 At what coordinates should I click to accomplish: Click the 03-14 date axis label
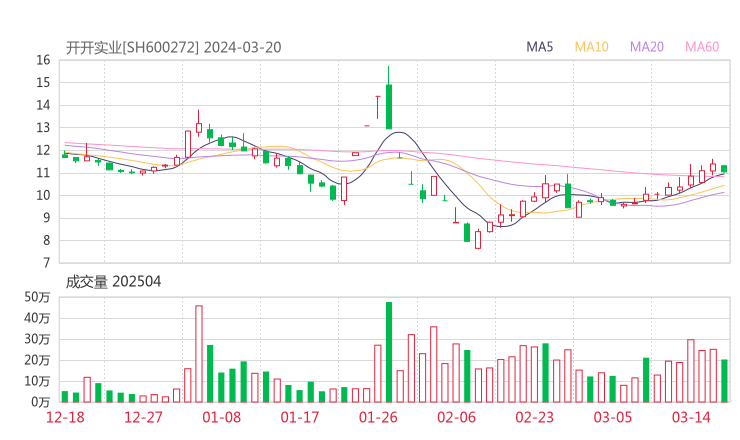(x=691, y=417)
